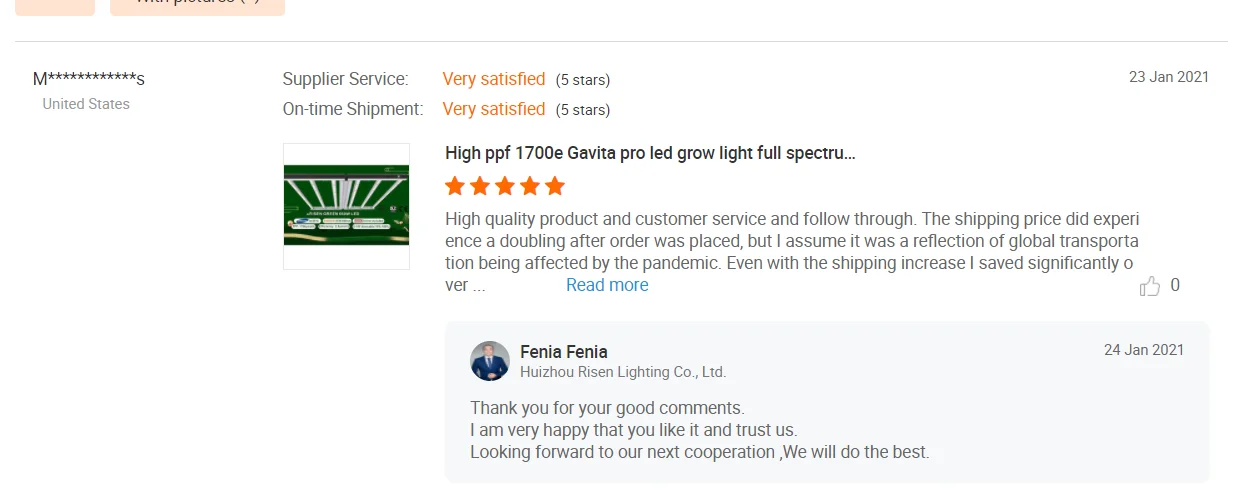This screenshot has height=499, width=1242.
Task: Click the helpful vote count 0
Action: click(1175, 285)
